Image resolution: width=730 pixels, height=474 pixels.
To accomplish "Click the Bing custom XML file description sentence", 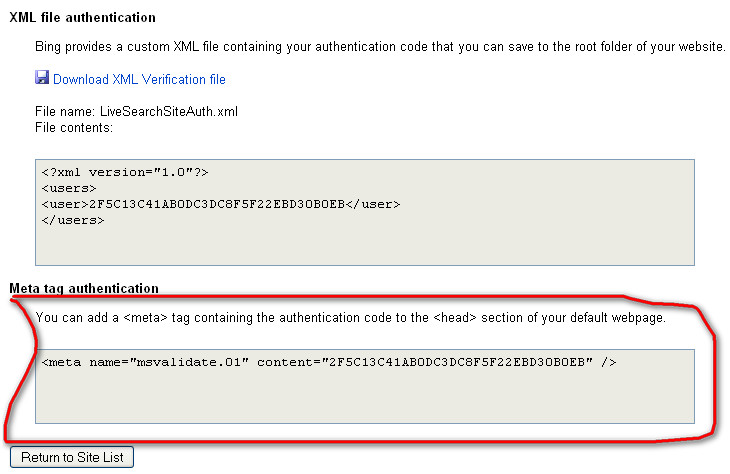I will (380, 47).
